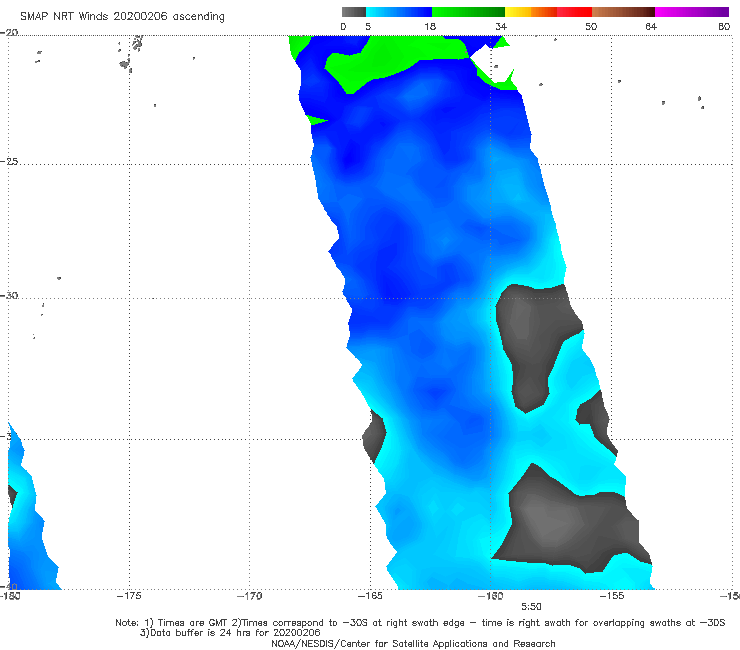Click the yellow-orange color bar segment
740x650 pixels.
point(531,12)
